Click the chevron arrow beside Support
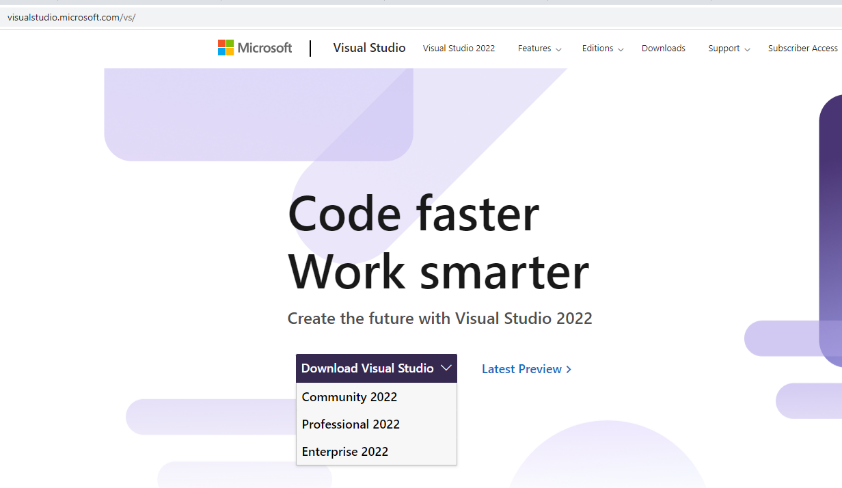 [x=747, y=49]
